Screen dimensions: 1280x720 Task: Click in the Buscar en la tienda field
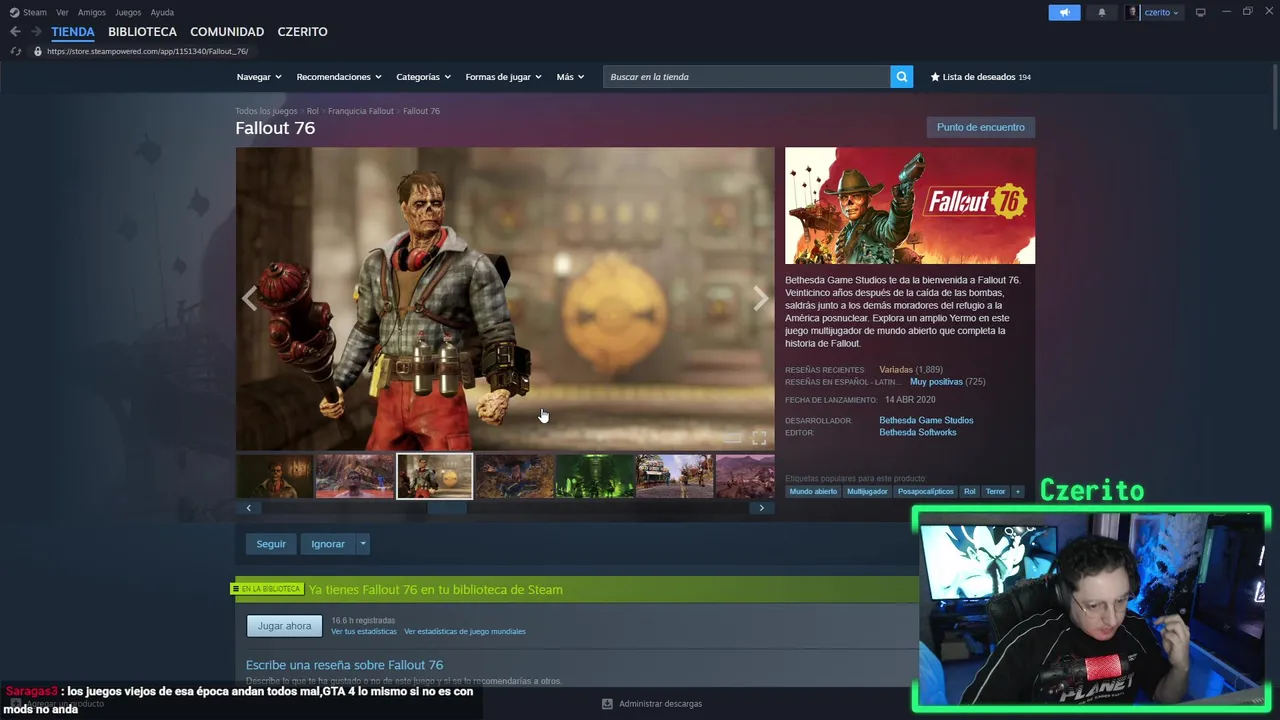pyautogui.click(x=746, y=77)
